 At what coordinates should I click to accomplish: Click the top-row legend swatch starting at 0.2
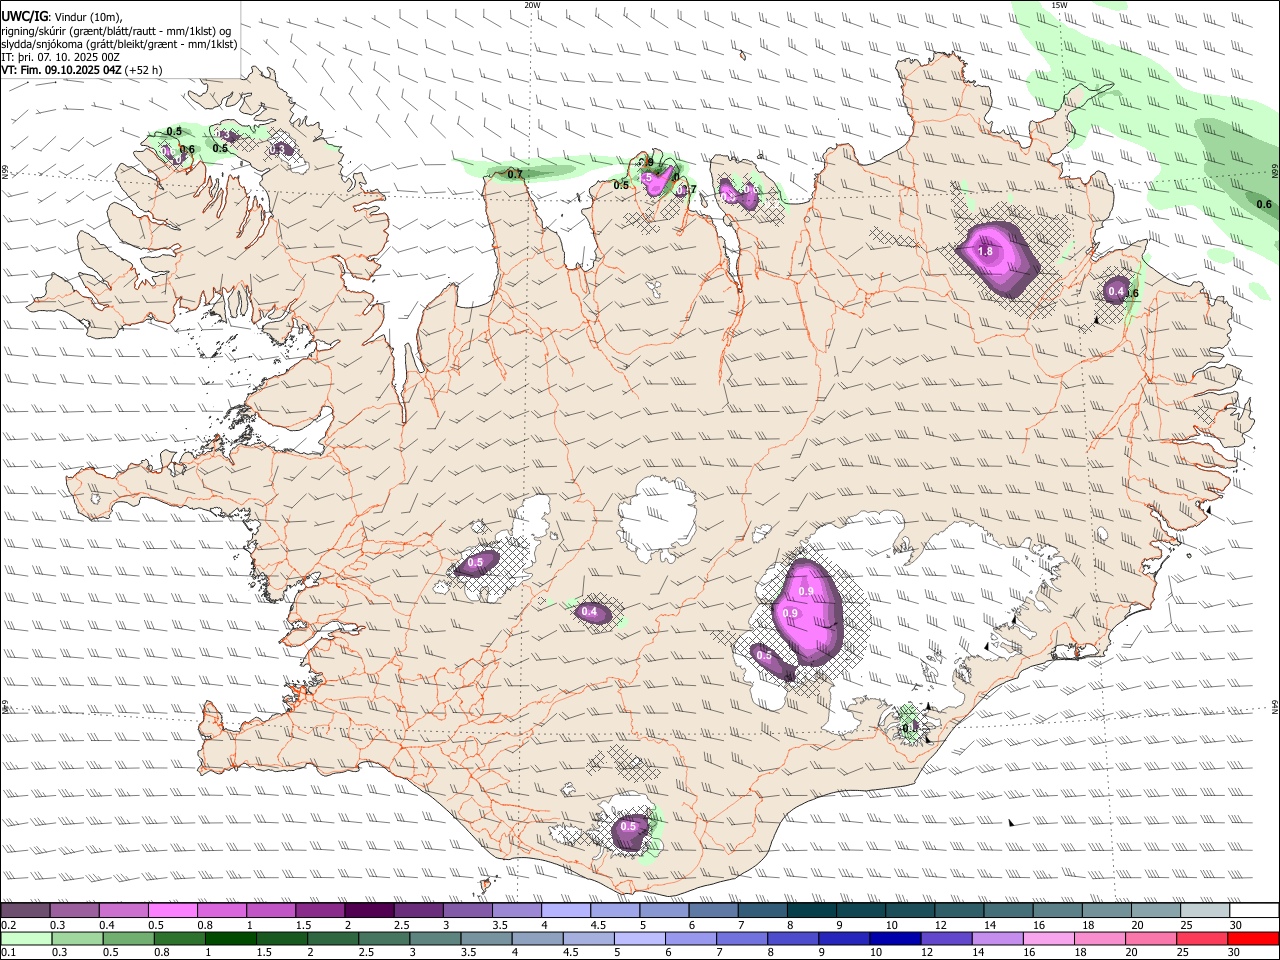click(25, 911)
